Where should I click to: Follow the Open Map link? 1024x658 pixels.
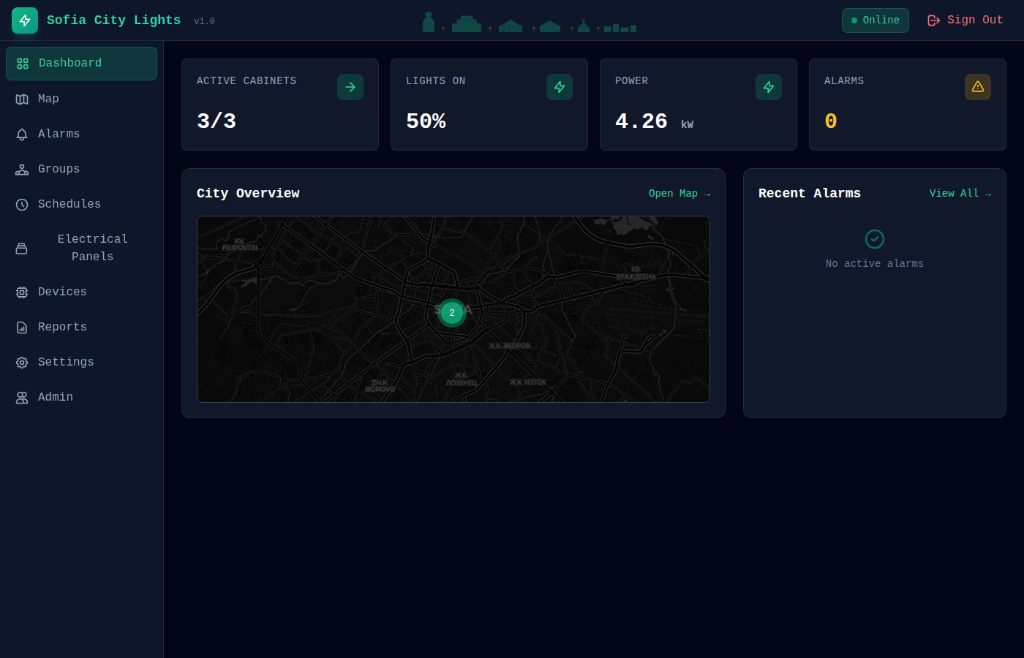click(x=680, y=193)
